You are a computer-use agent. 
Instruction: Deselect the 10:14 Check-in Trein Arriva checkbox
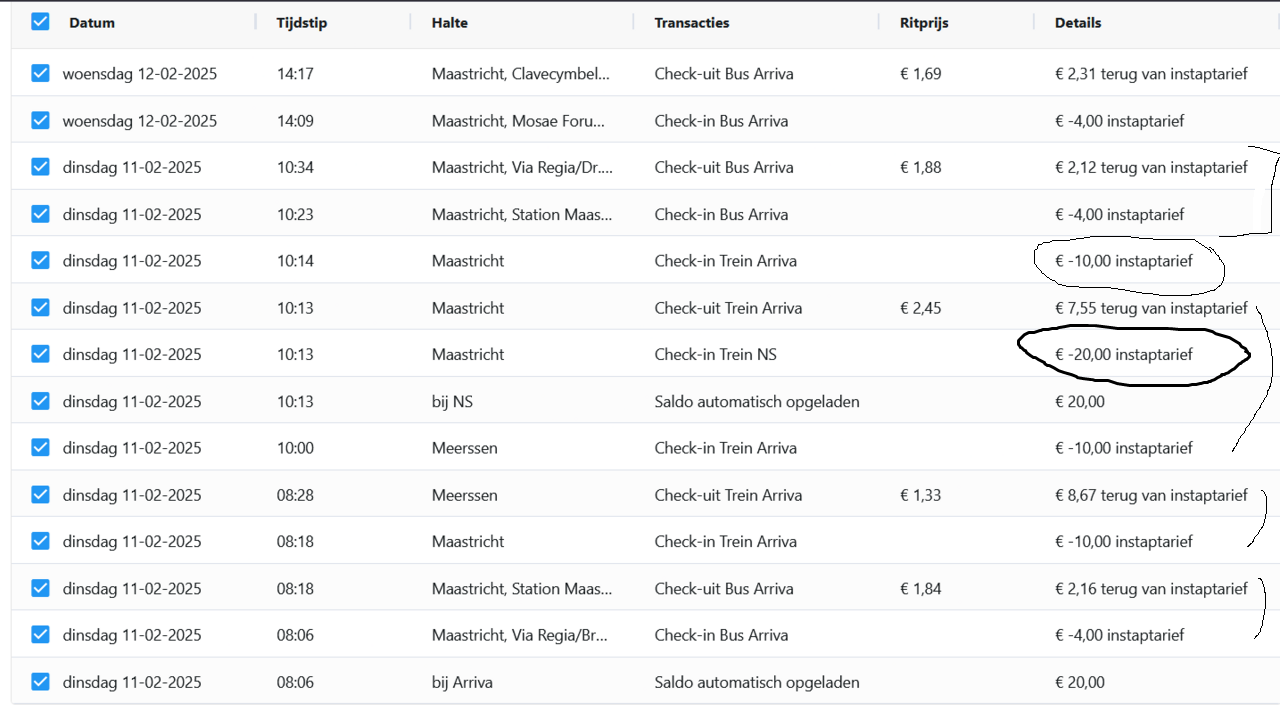click(x=40, y=260)
